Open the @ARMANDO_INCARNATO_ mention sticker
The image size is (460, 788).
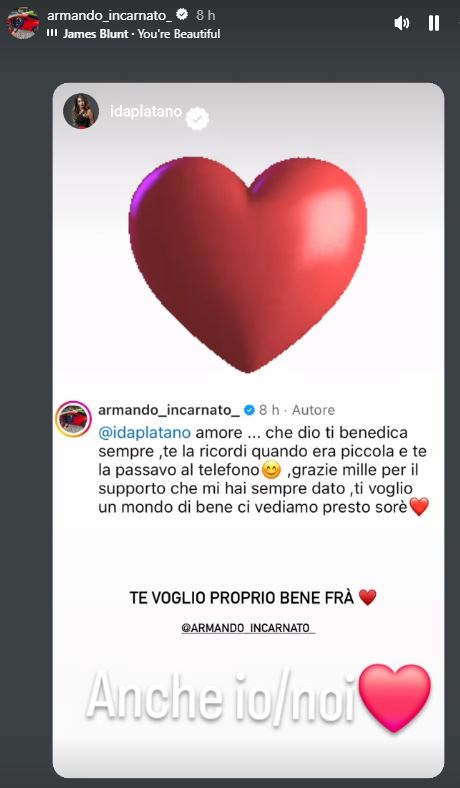pyautogui.click(x=248, y=628)
